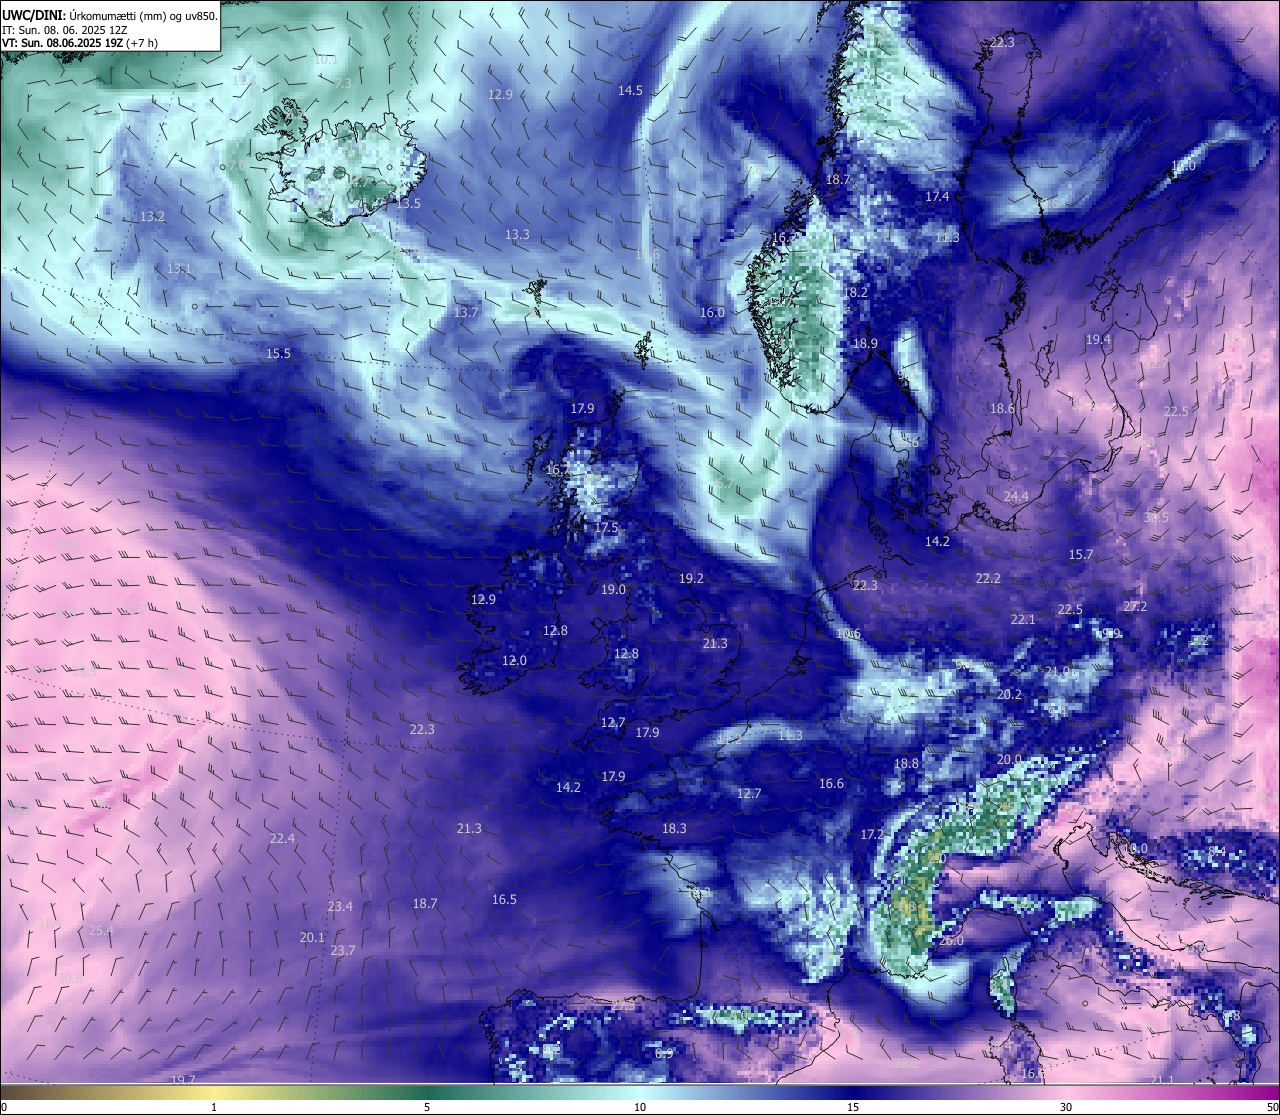Viewport: 1280px width, 1115px height.
Task: Click the 21.1 value at the bottom edge
Action: pyautogui.click(x=1161, y=1079)
